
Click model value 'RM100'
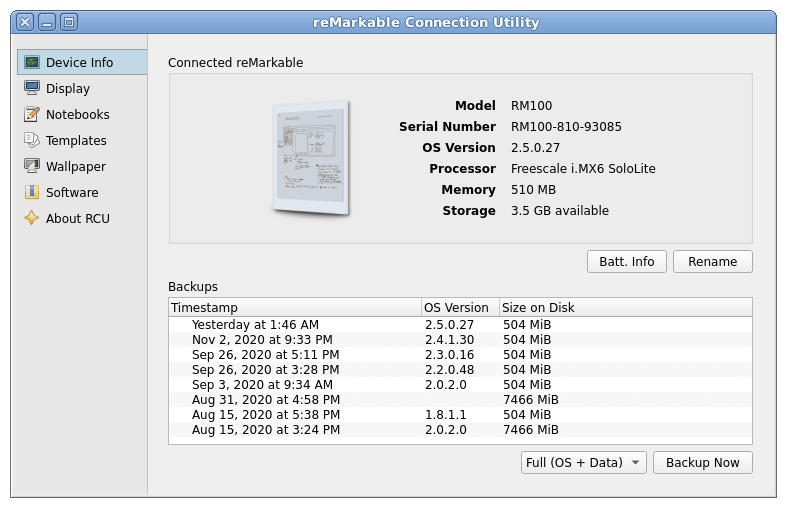point(532,105)
